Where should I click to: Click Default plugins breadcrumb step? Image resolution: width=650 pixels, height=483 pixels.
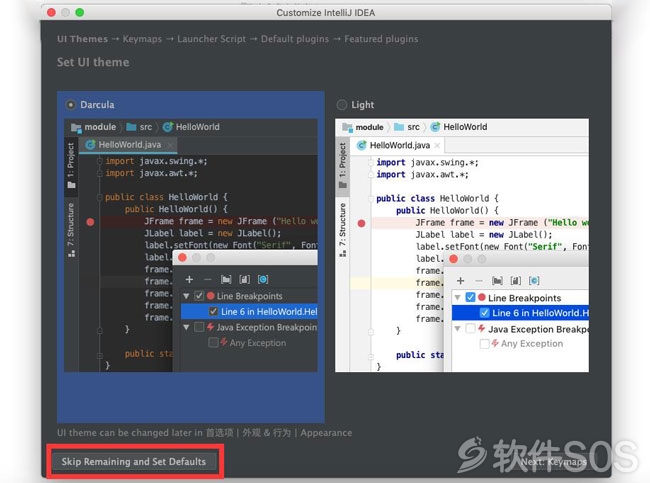tap(295, 39)
